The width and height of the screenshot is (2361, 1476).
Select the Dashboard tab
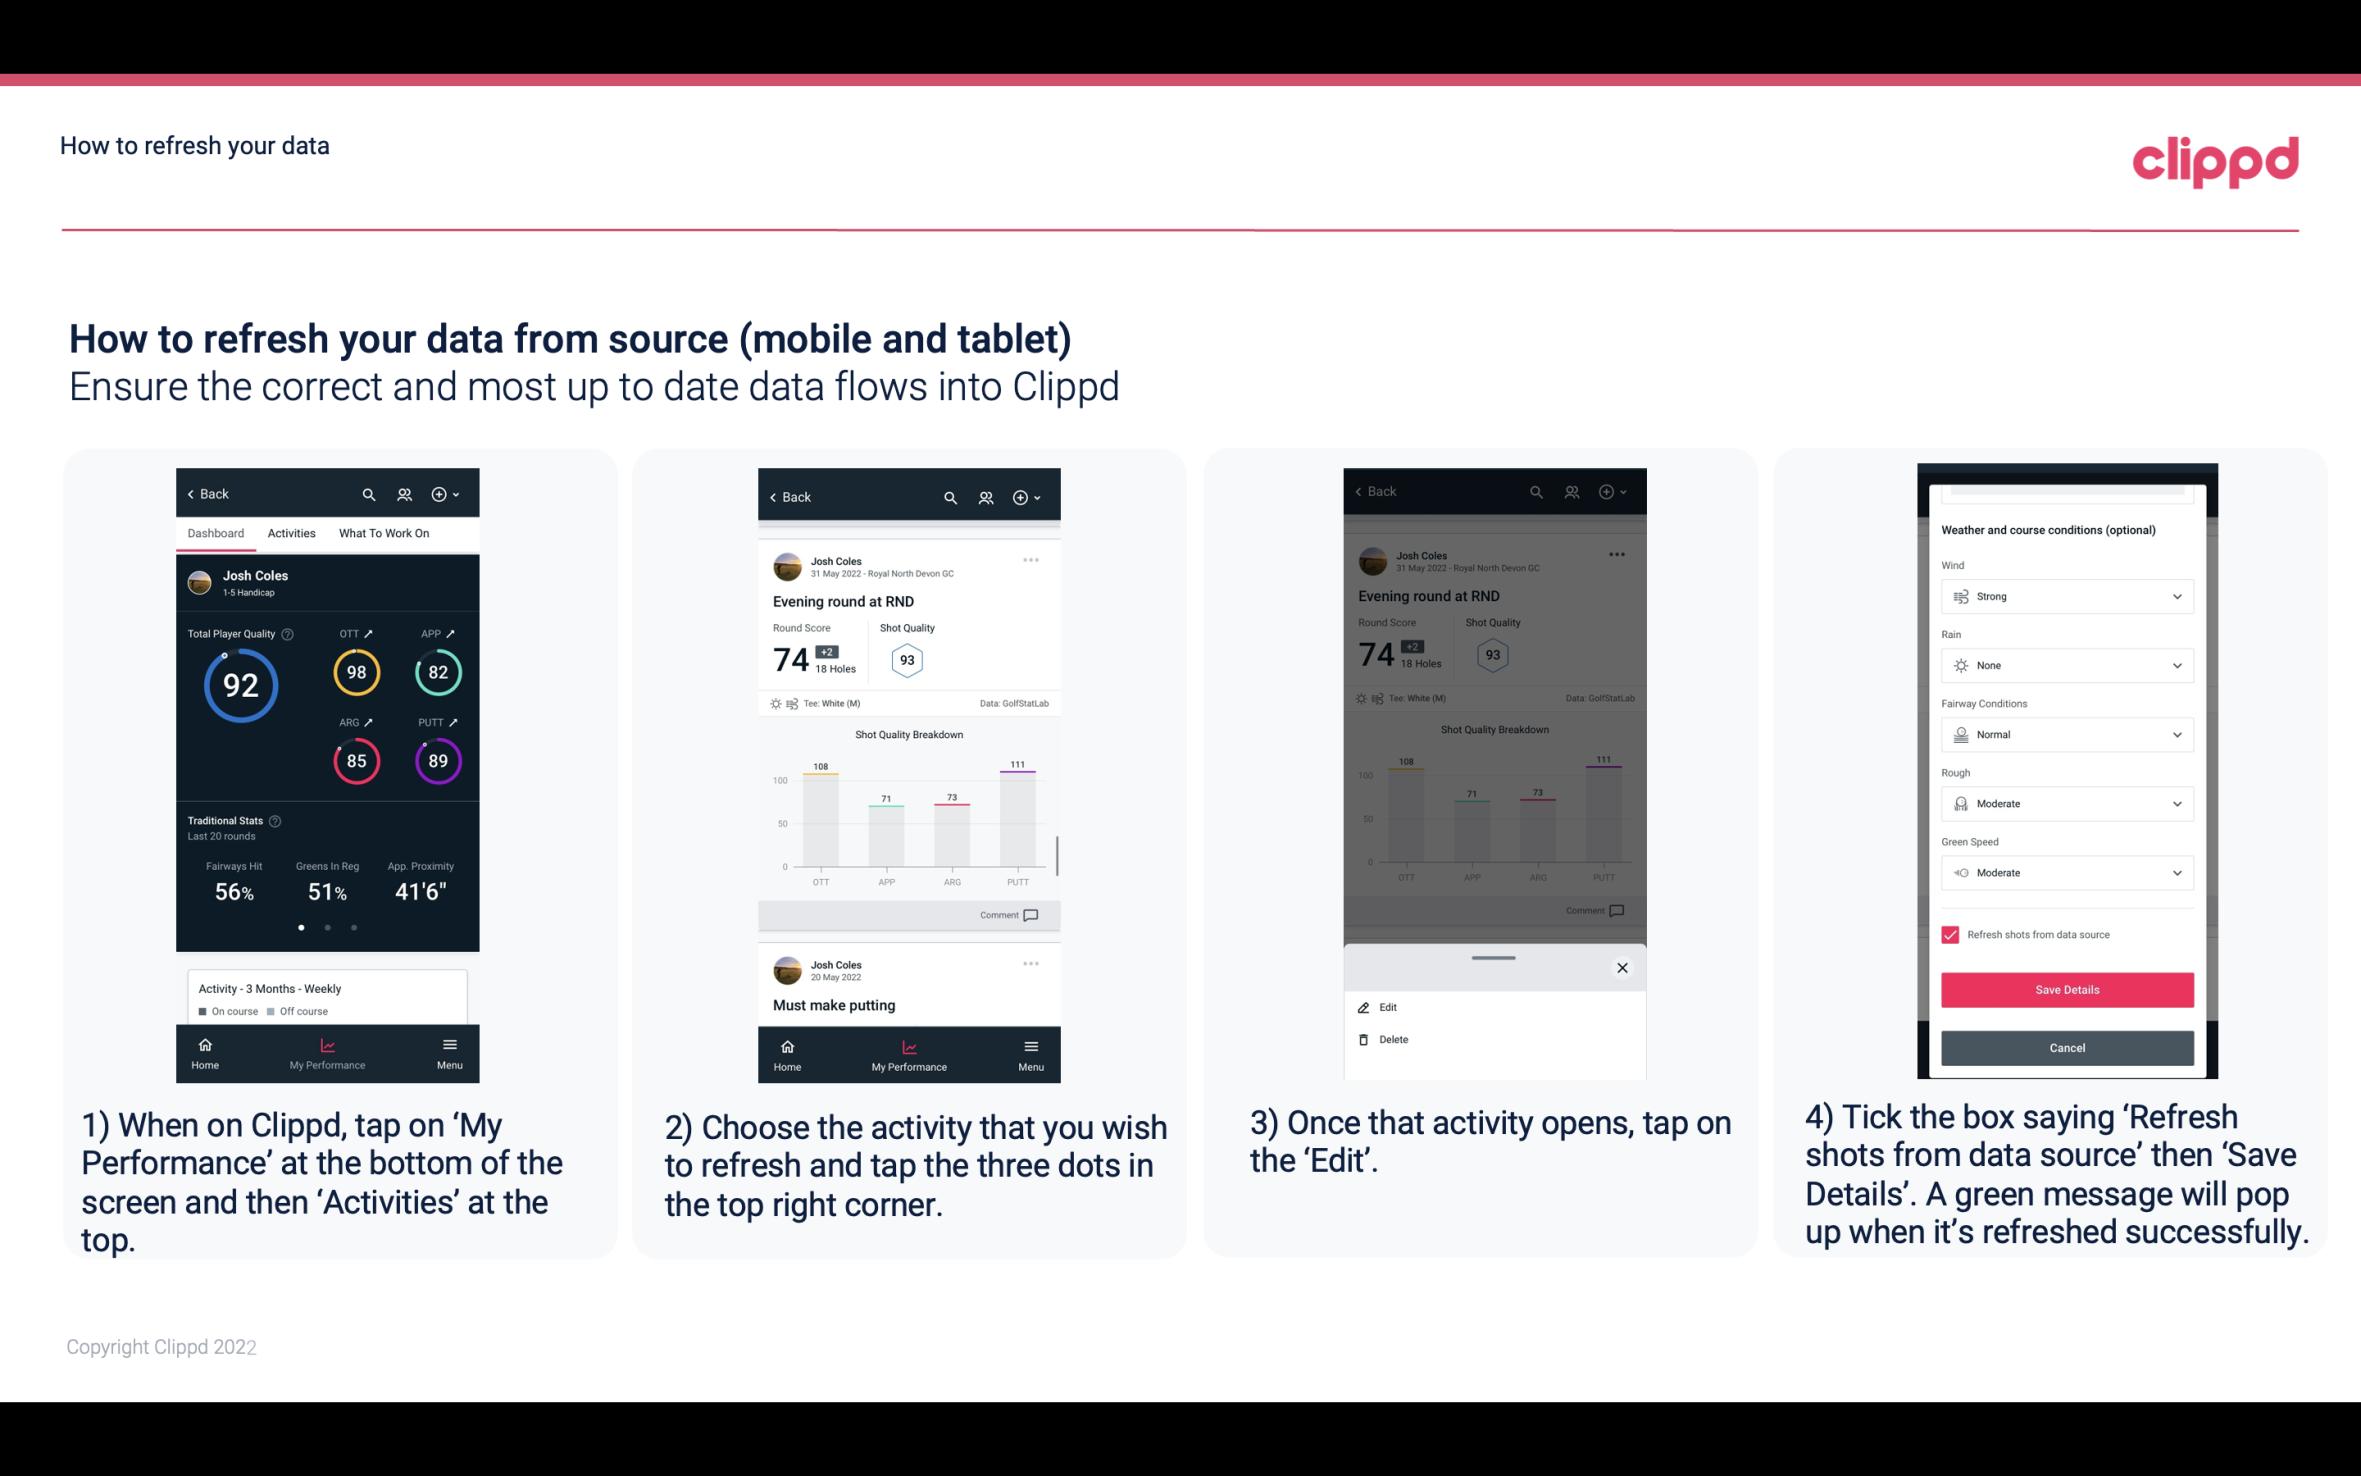[x=216, y=532]
